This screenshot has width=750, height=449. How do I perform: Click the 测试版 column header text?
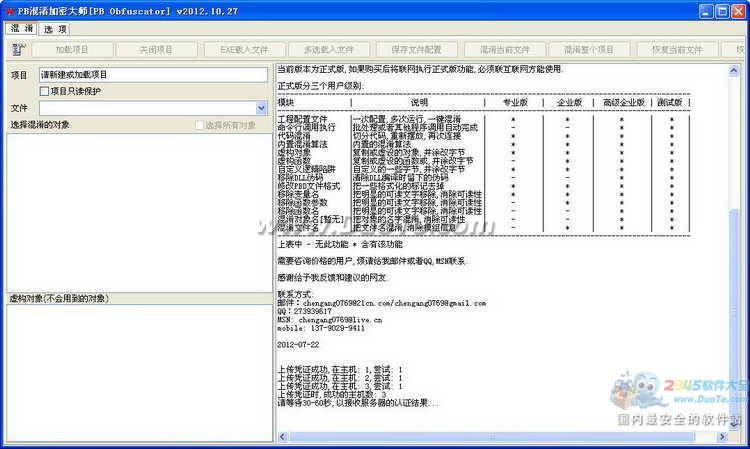(x=670, y=102)
